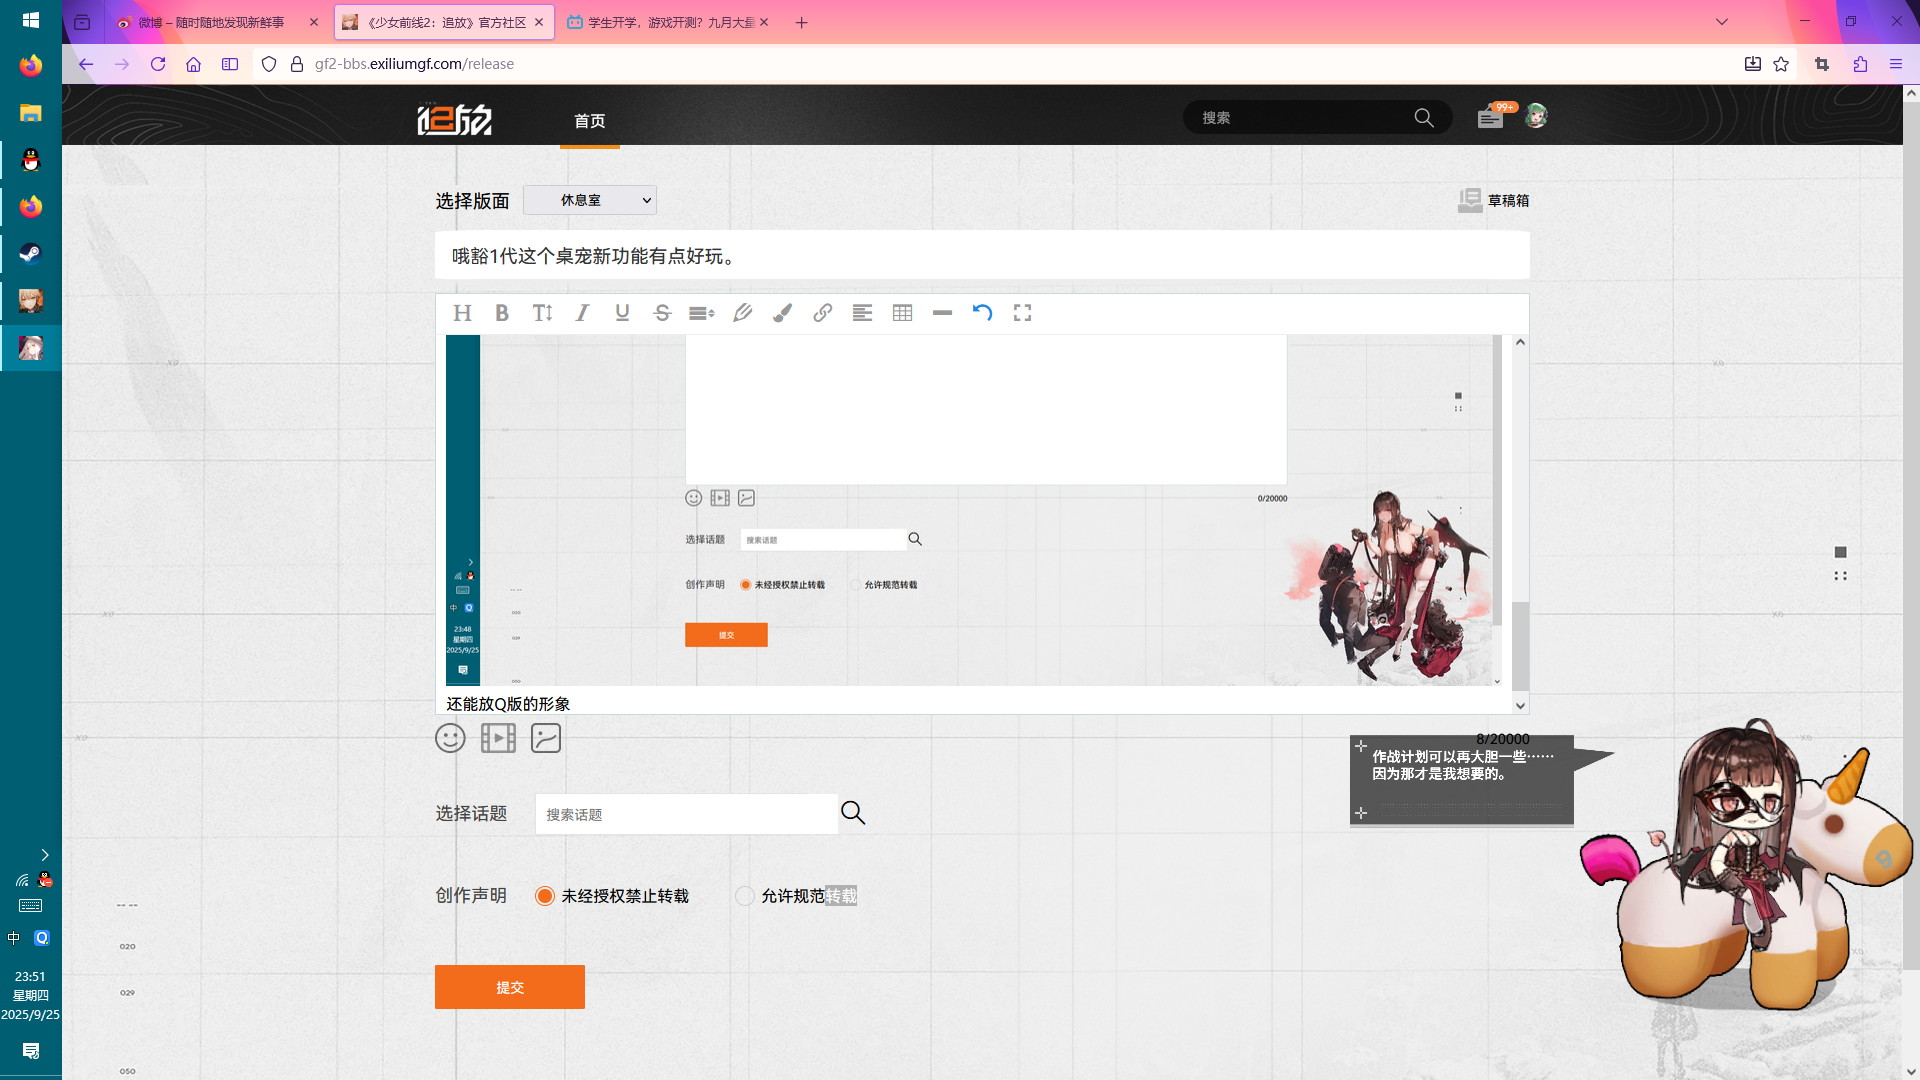Viewport: 1920px width, 1080px height.
Task: Switch to the 学生开学 browser tab
Action: (x=668, y=22)
